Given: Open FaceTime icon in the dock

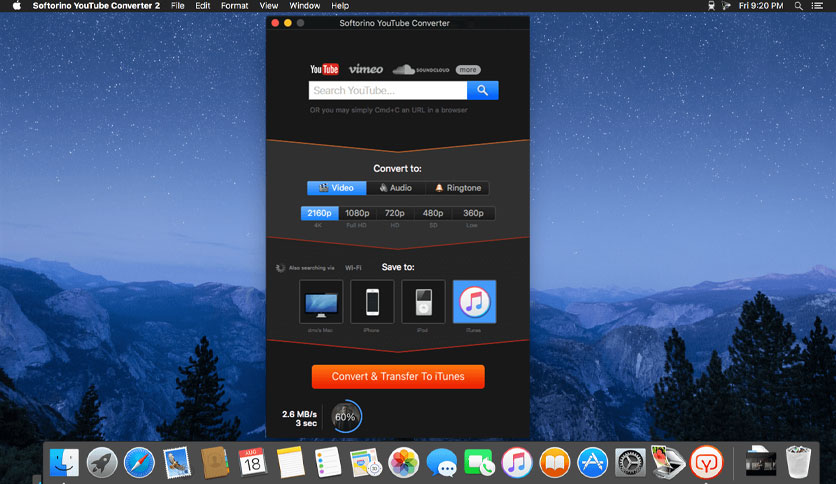Looking at the screenshot, I should pyautogui.click(x=479, y=462).
